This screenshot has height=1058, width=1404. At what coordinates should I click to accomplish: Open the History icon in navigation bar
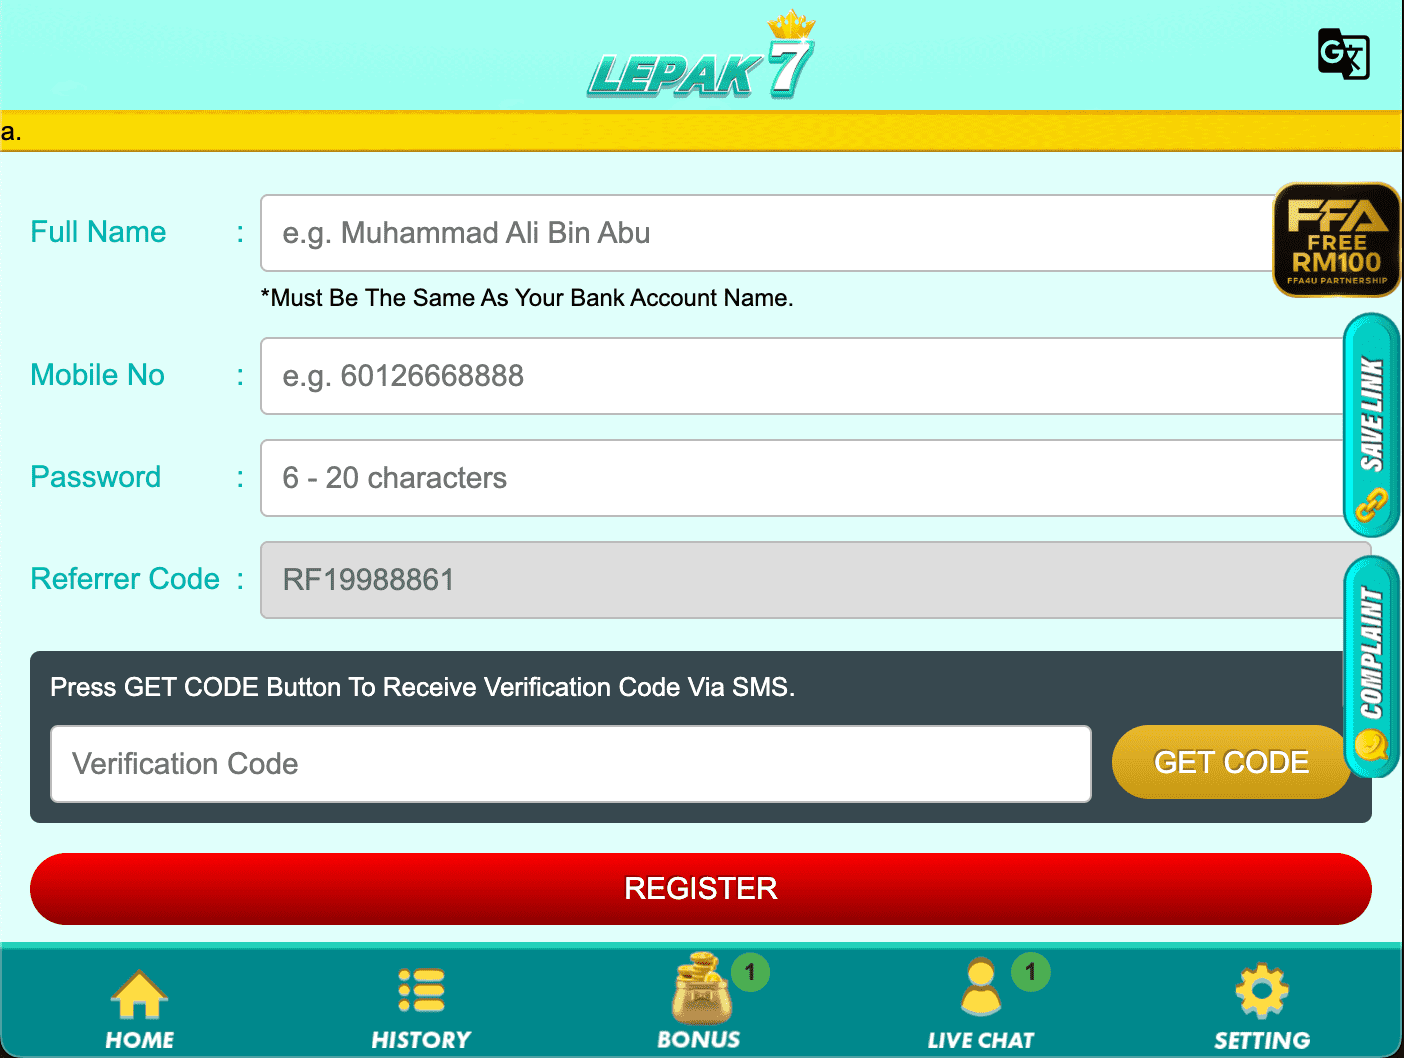[x=420, y=990]
